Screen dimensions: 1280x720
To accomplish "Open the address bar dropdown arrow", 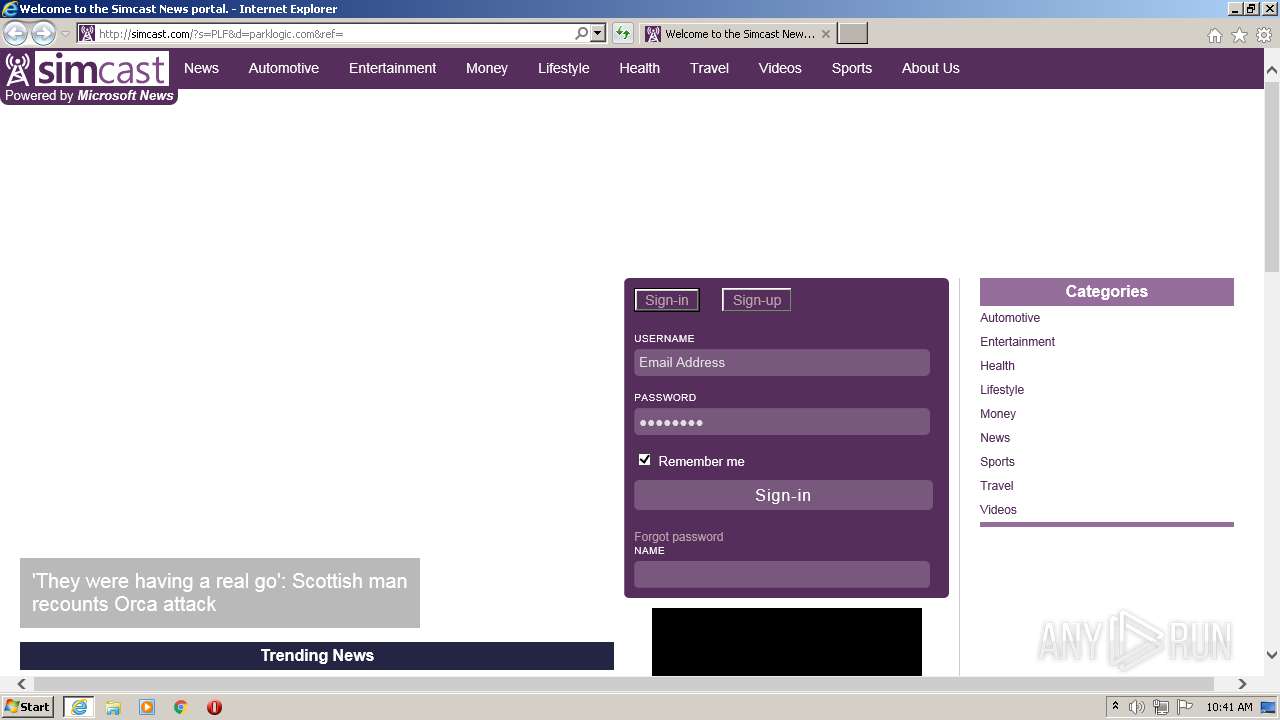I will (x=598, y=33).
